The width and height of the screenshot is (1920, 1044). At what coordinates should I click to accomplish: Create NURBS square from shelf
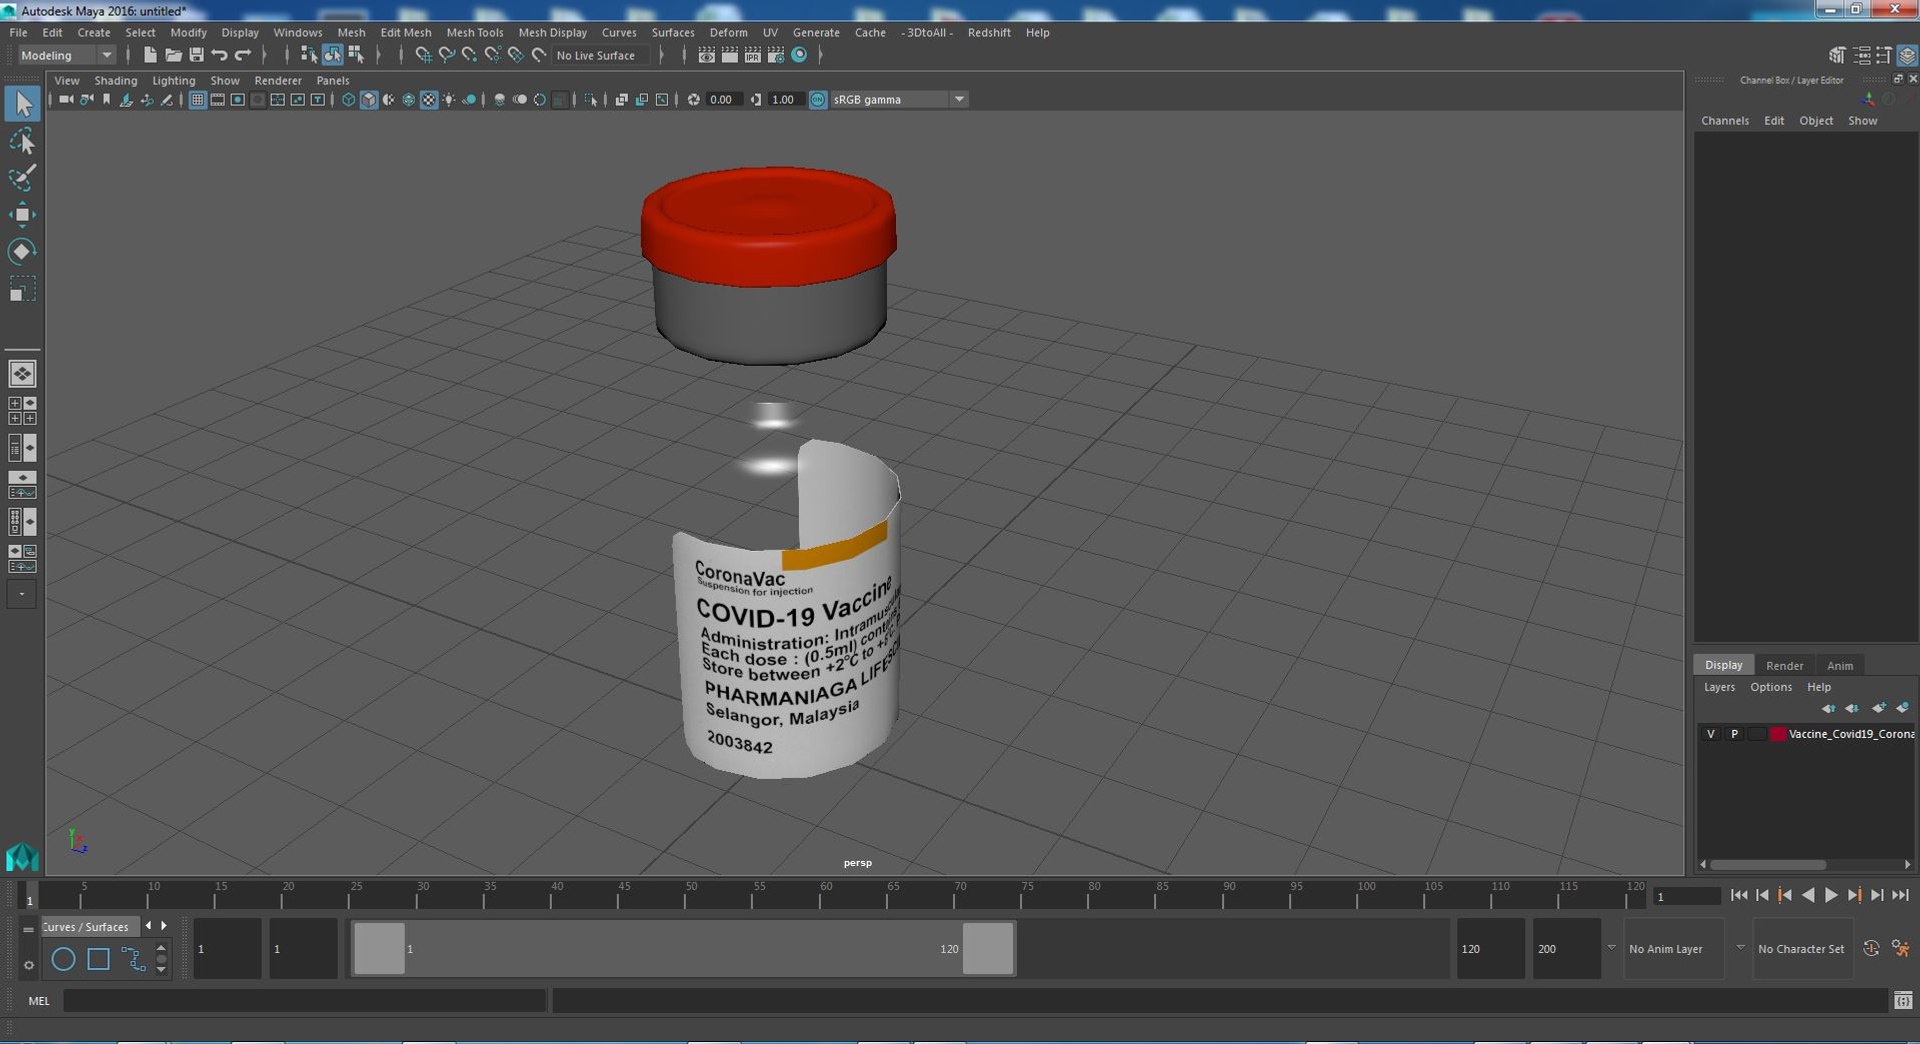(x=98, y=959)
